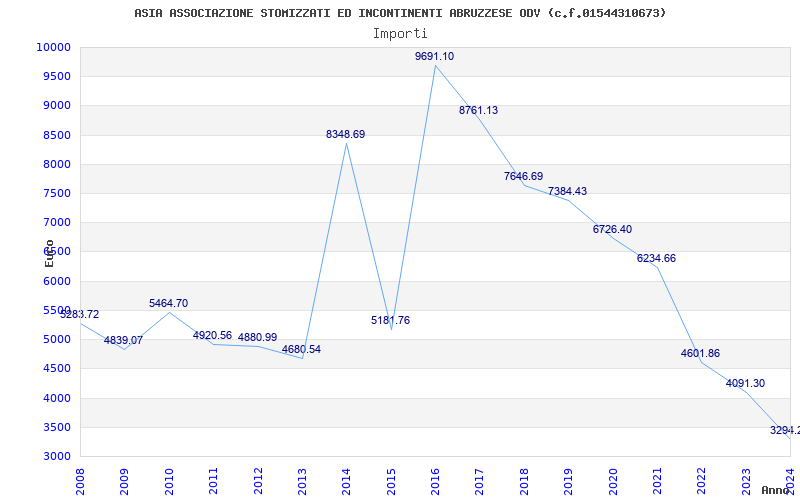Select the 2021 x-axis year label
Screen dimensions: 800x500
[x=657, y=481]
